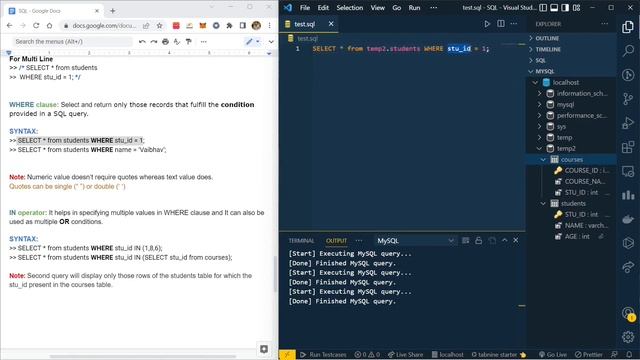Expand the sys database node

(x=540, y=127)
